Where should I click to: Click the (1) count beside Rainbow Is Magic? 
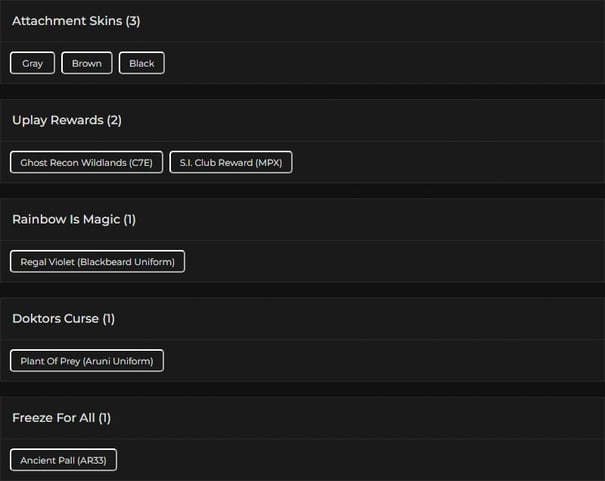pyautogui.click(x=130, y=219)
